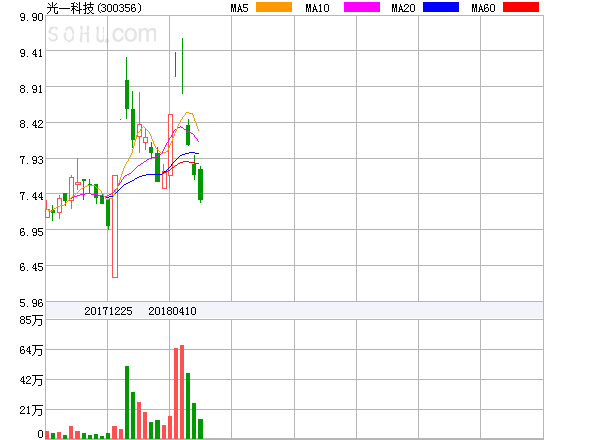Click the stock title 光一科技 (300356)
The image size is (600, 440).
94,8
